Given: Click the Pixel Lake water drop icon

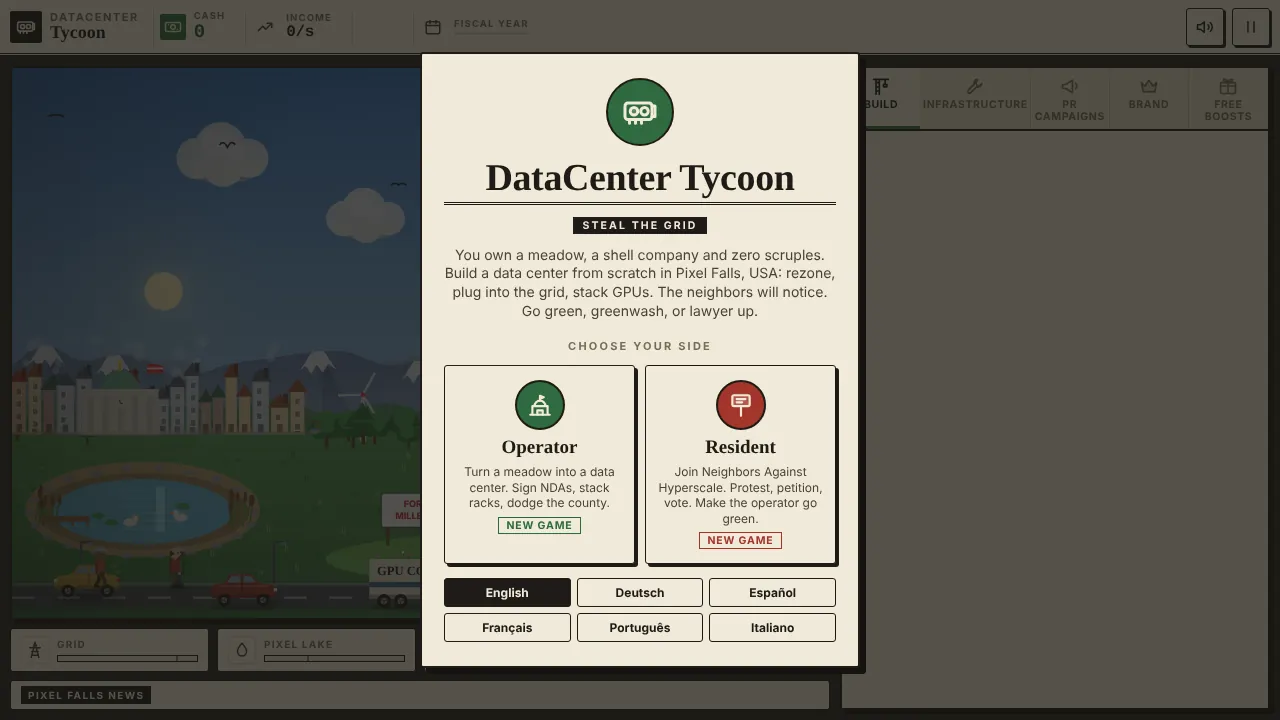Looking at the screenshot, I should coord(241,650).
